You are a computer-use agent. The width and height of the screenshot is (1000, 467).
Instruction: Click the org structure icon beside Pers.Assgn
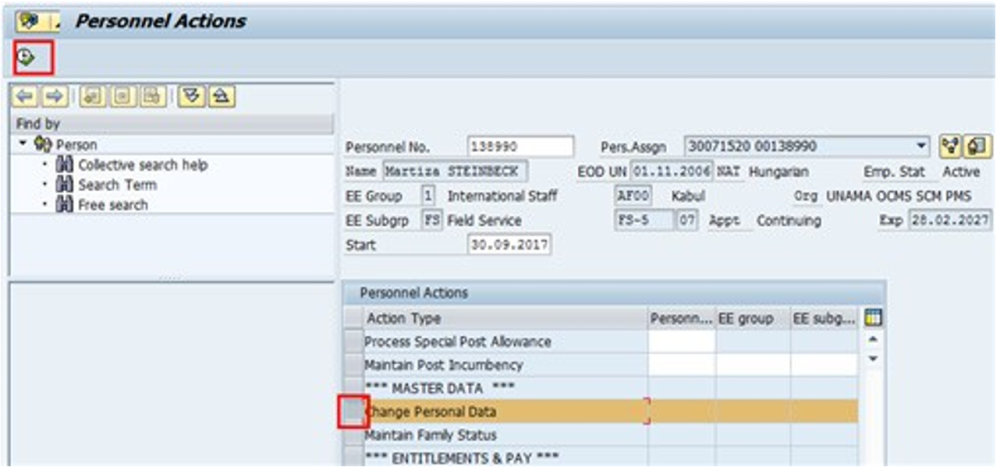949,145
